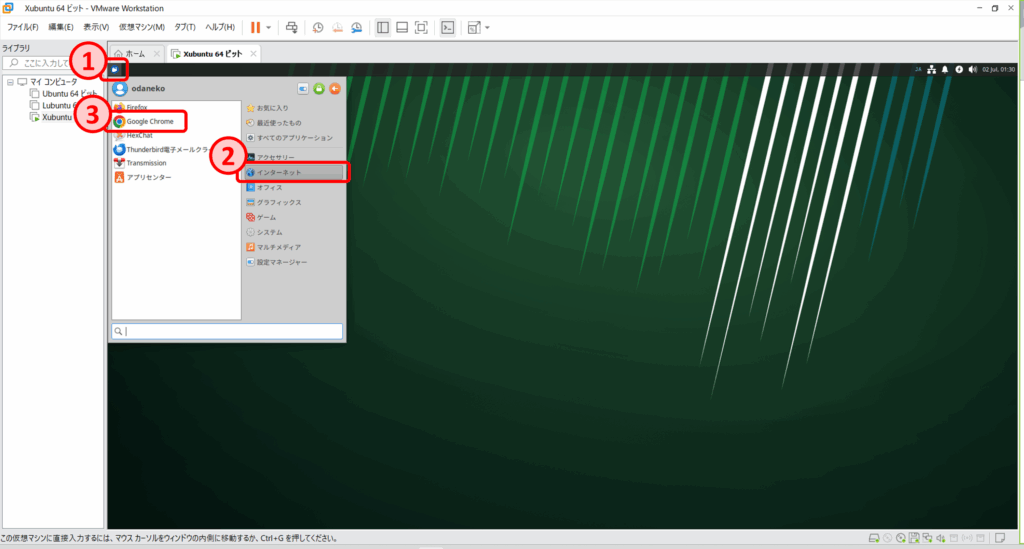Click the take snapshot clock icon
1024x549 pixels.
point(318,27)
